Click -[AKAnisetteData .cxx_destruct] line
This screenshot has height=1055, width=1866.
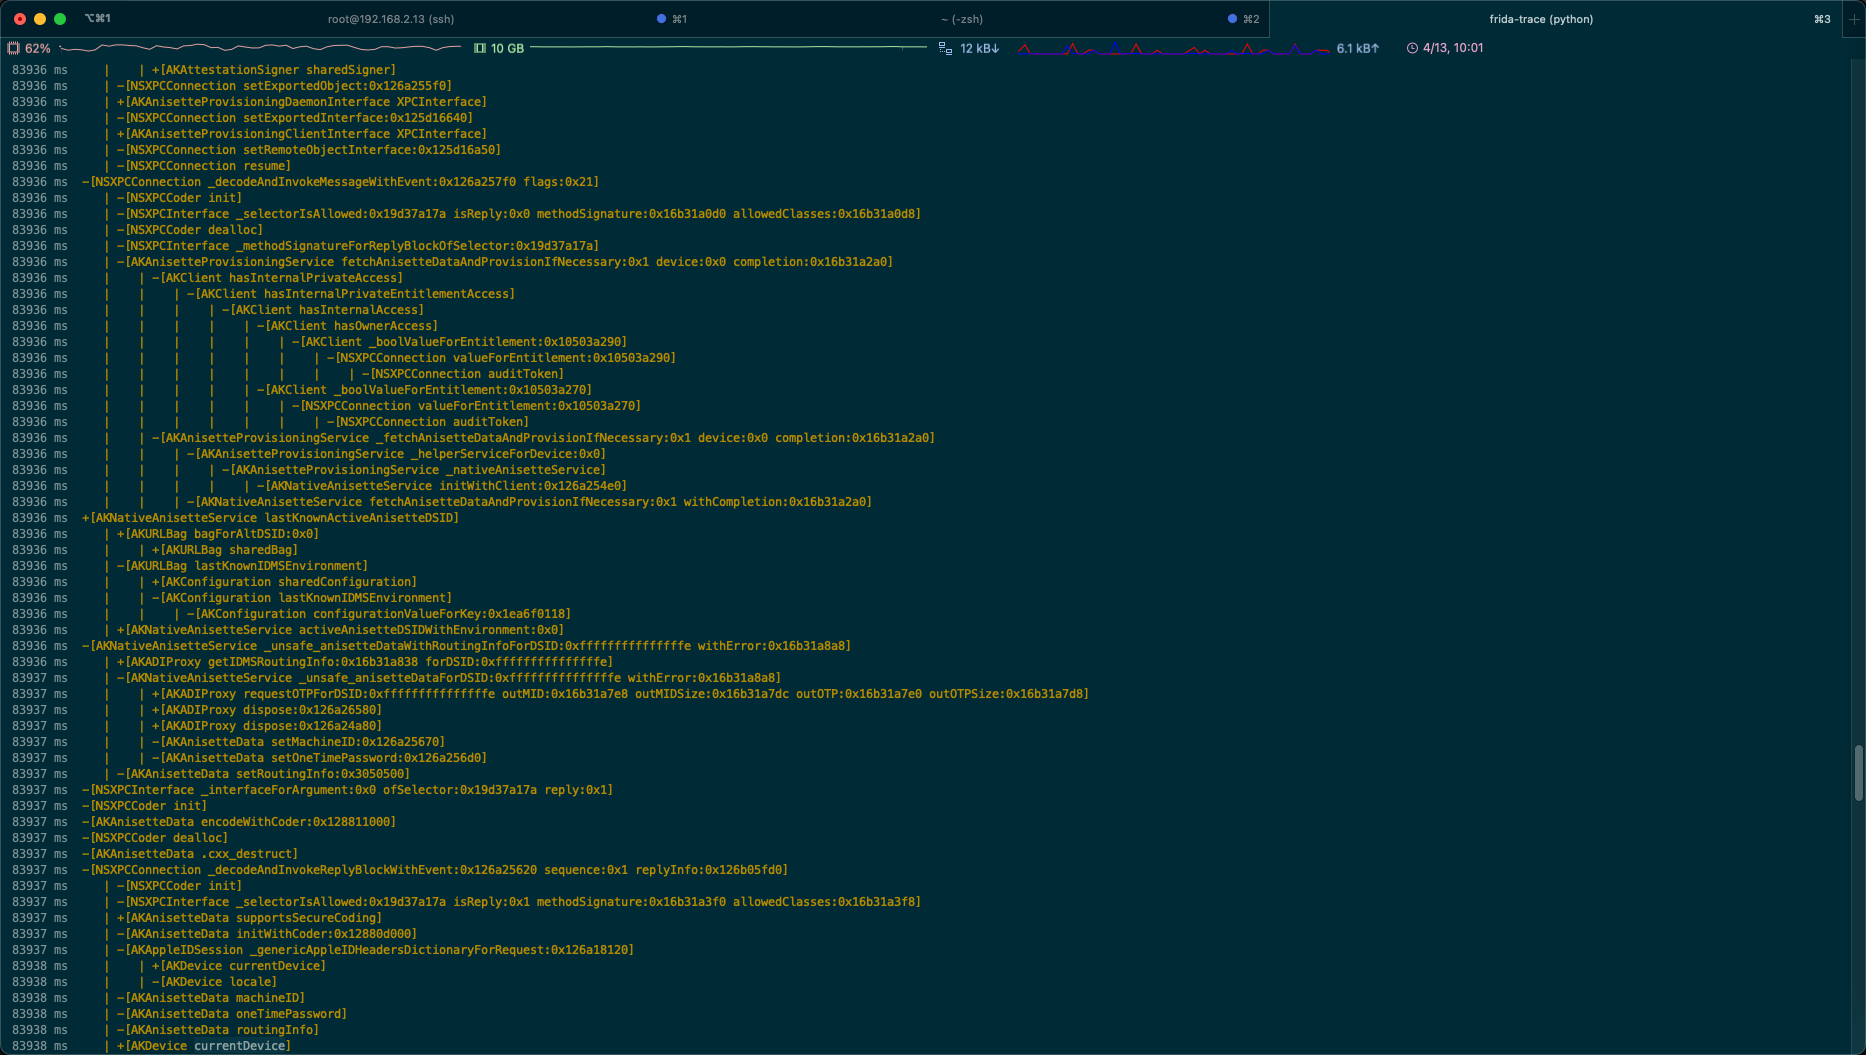tap(190, 854)
